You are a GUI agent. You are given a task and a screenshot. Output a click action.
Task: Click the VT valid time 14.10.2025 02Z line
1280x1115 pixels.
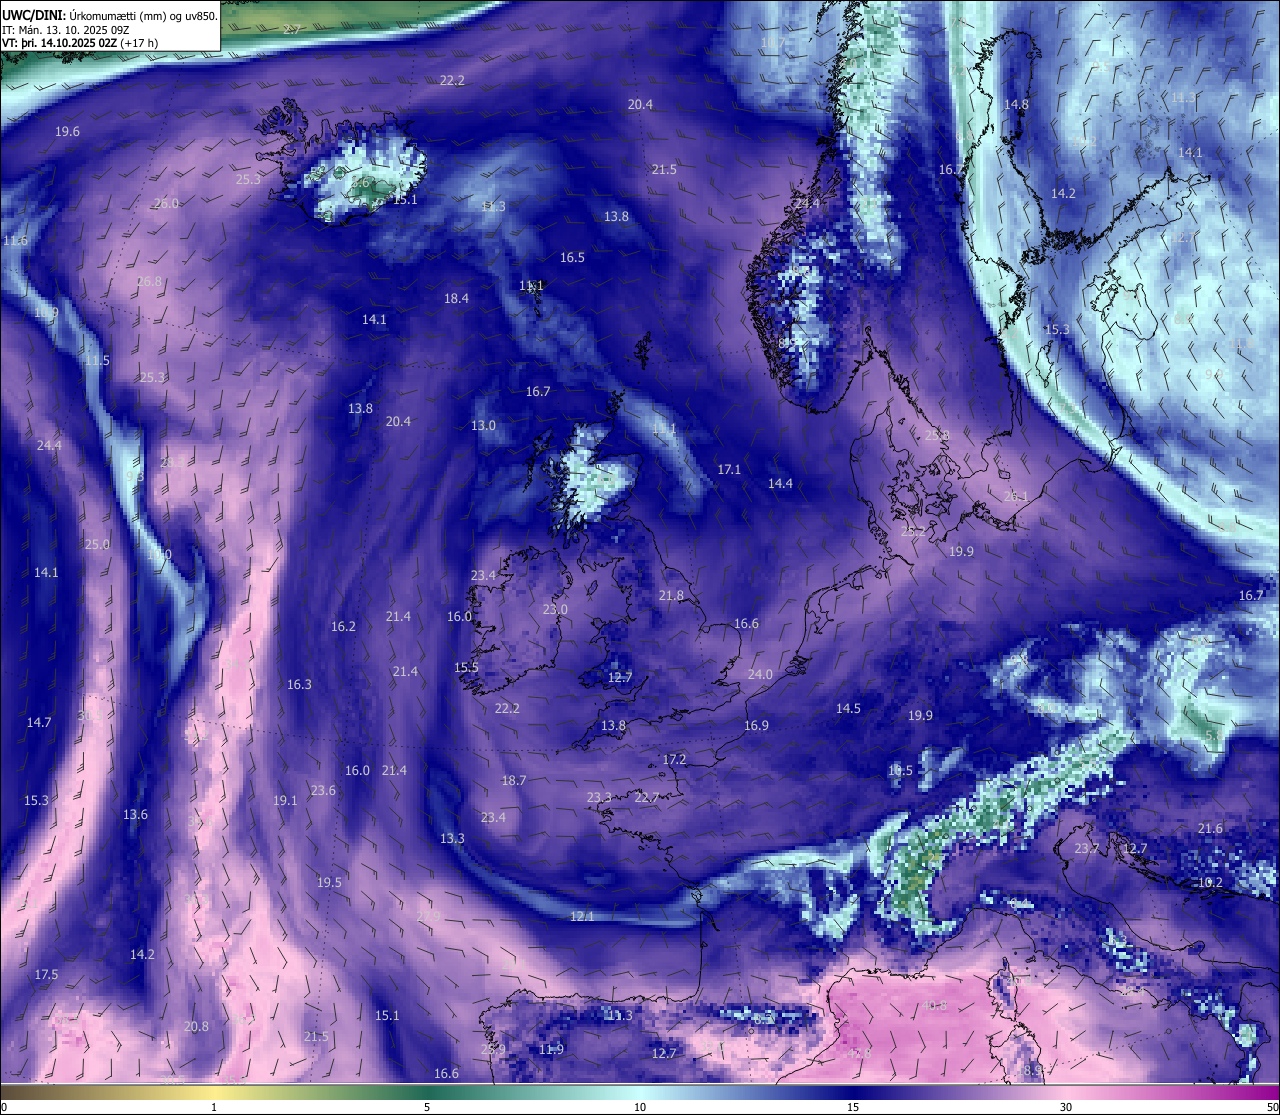(x=80, y=43)
